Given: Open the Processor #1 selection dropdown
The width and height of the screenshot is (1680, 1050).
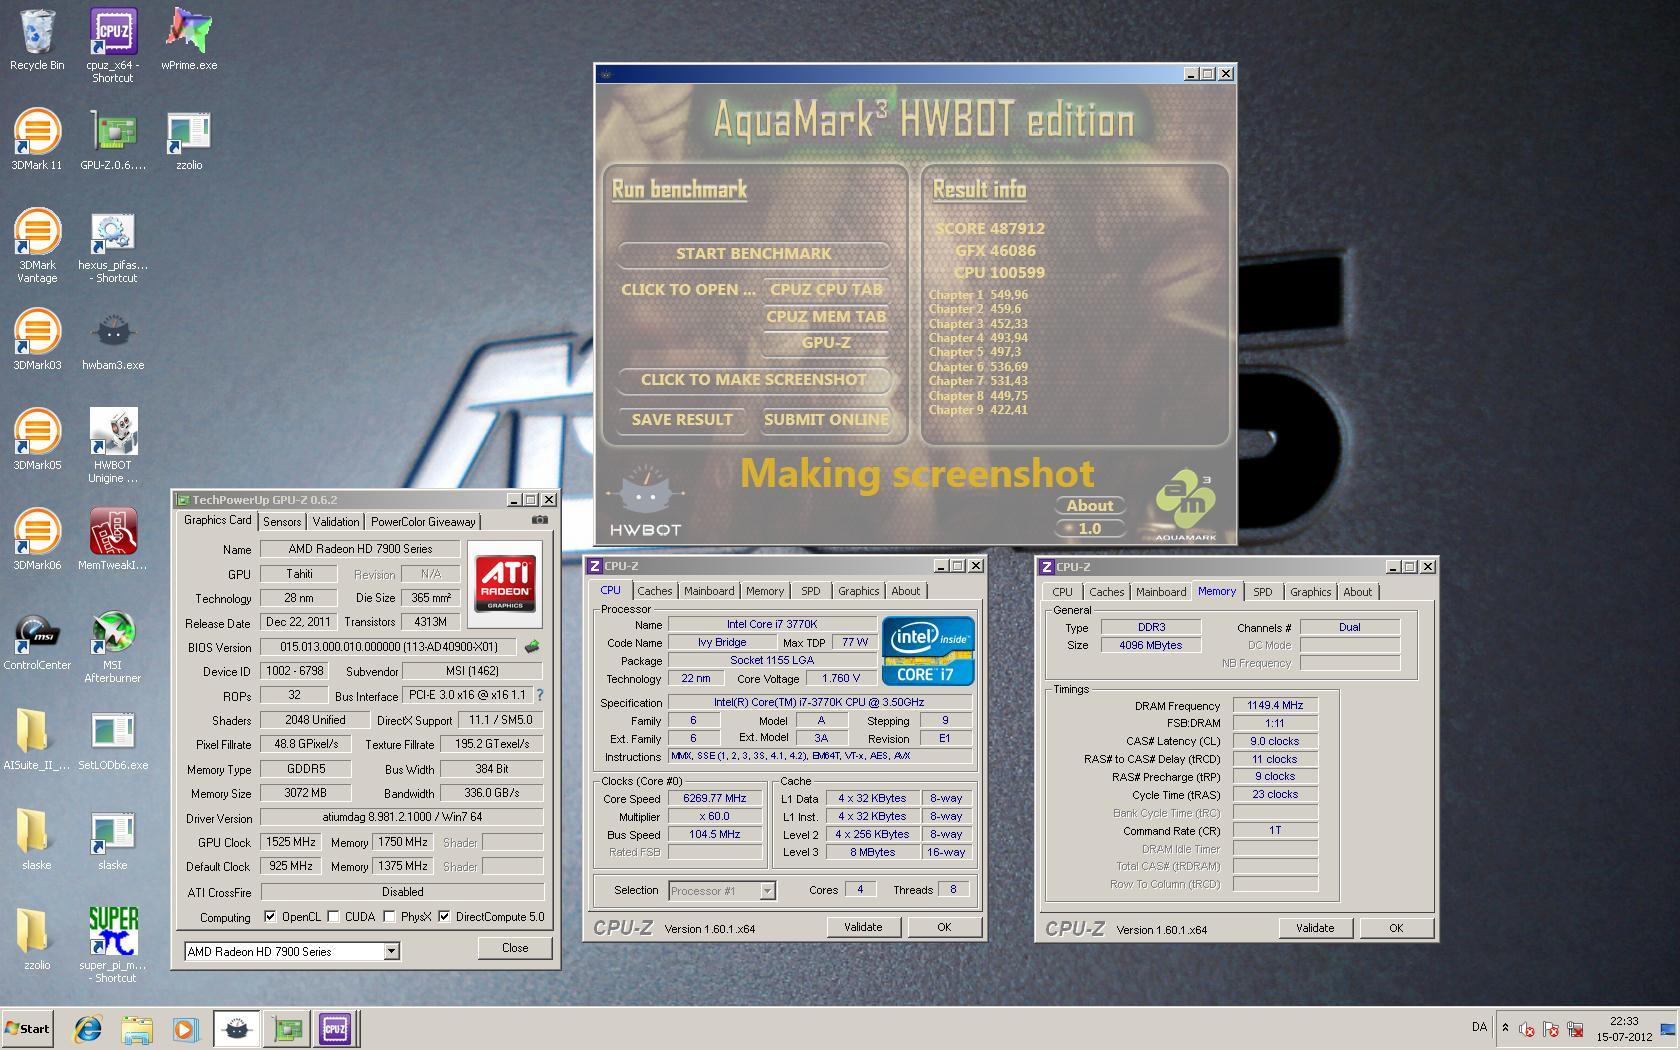Looking at the screenshot, I should coord(767,890).
